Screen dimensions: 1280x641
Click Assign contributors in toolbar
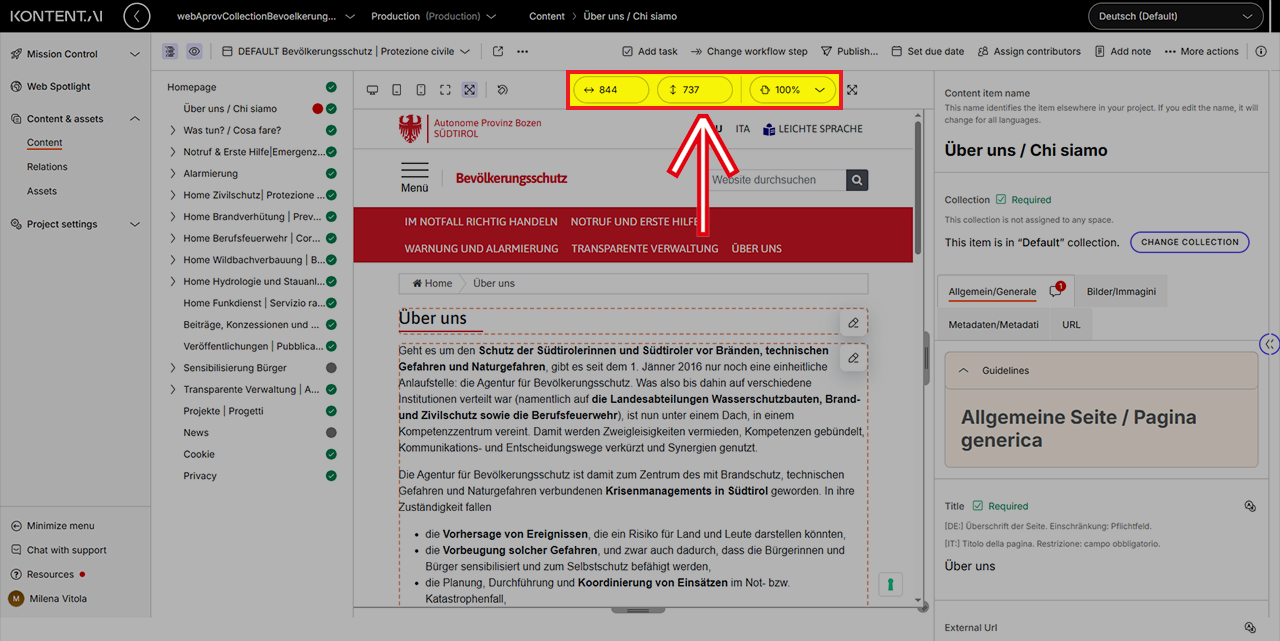click(x=1029, y=51)
